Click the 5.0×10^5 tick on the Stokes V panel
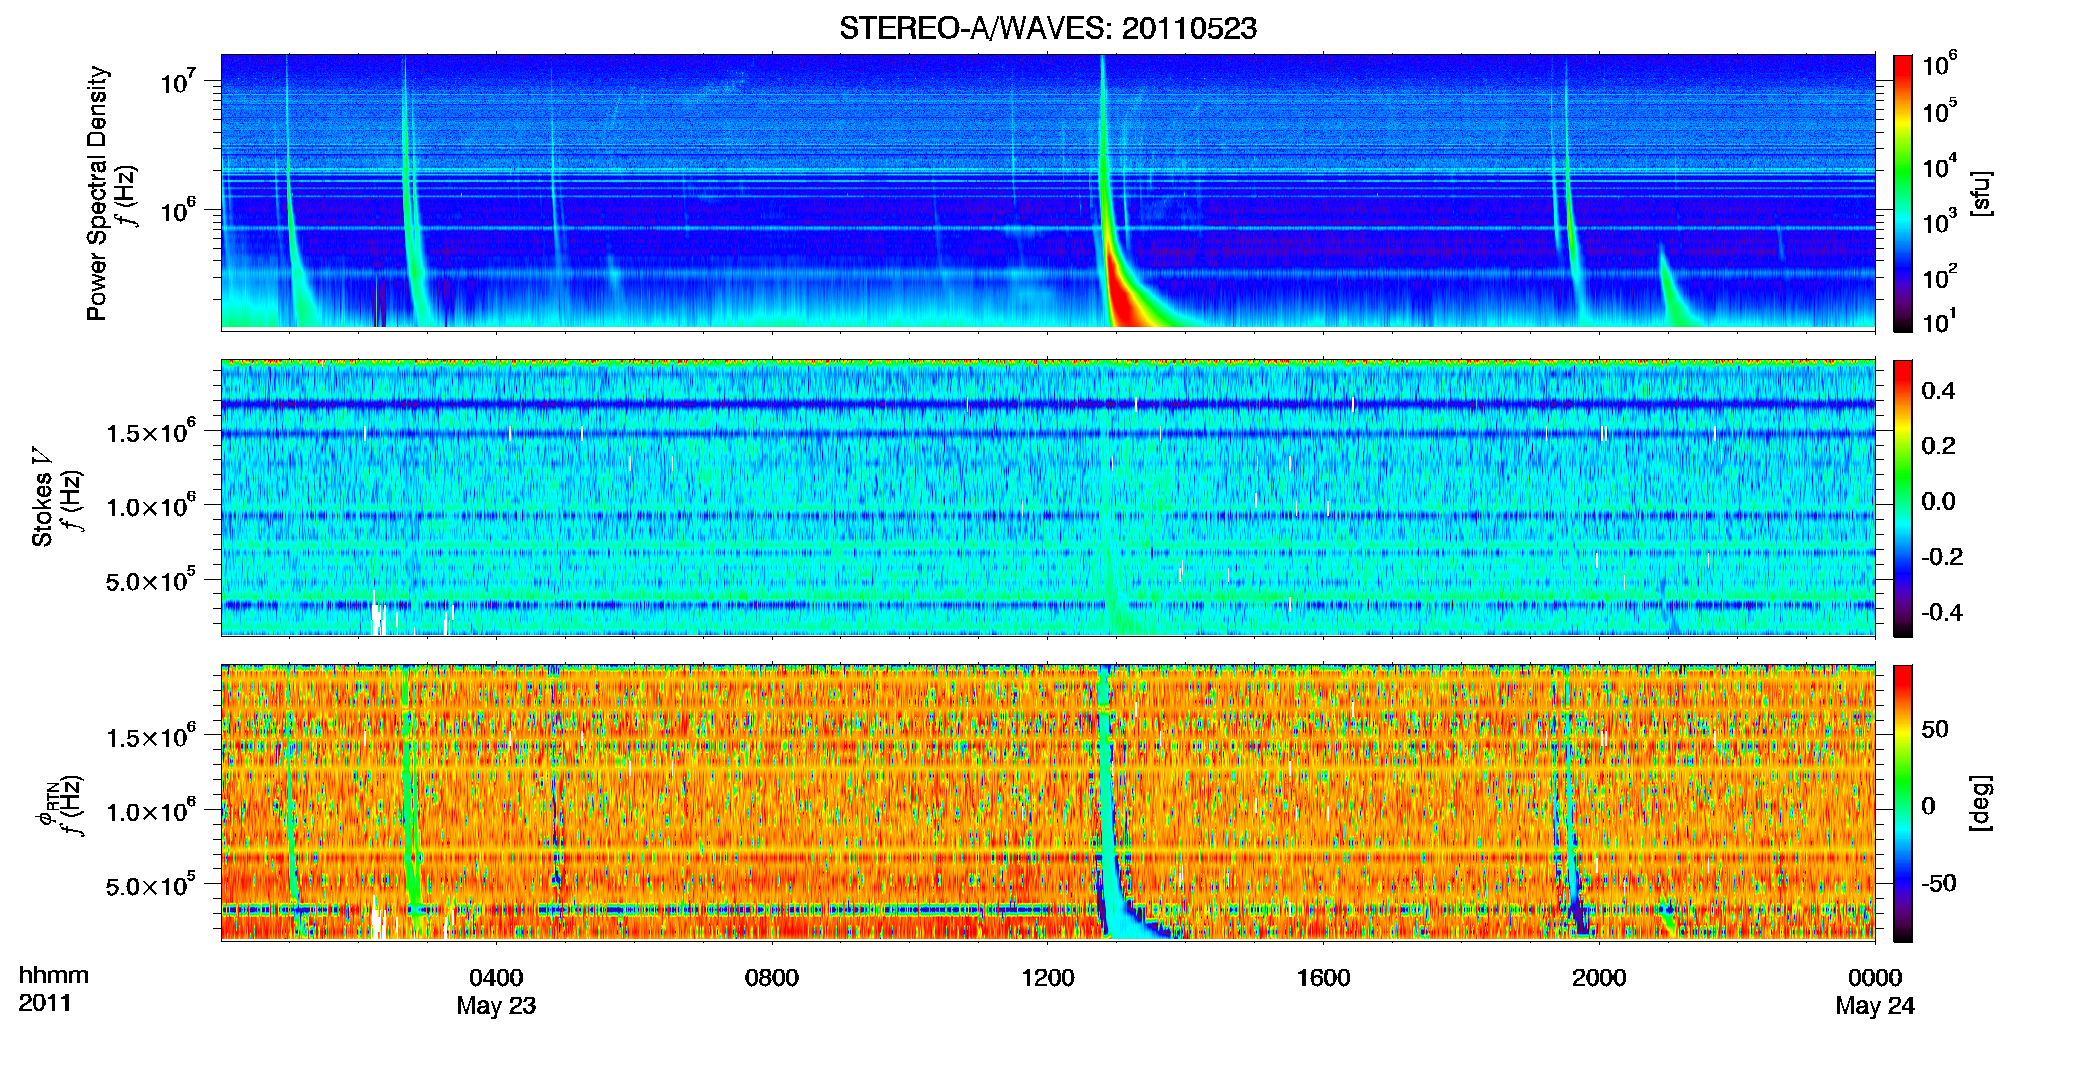2096x1080 pixels. tap(153, 579)
